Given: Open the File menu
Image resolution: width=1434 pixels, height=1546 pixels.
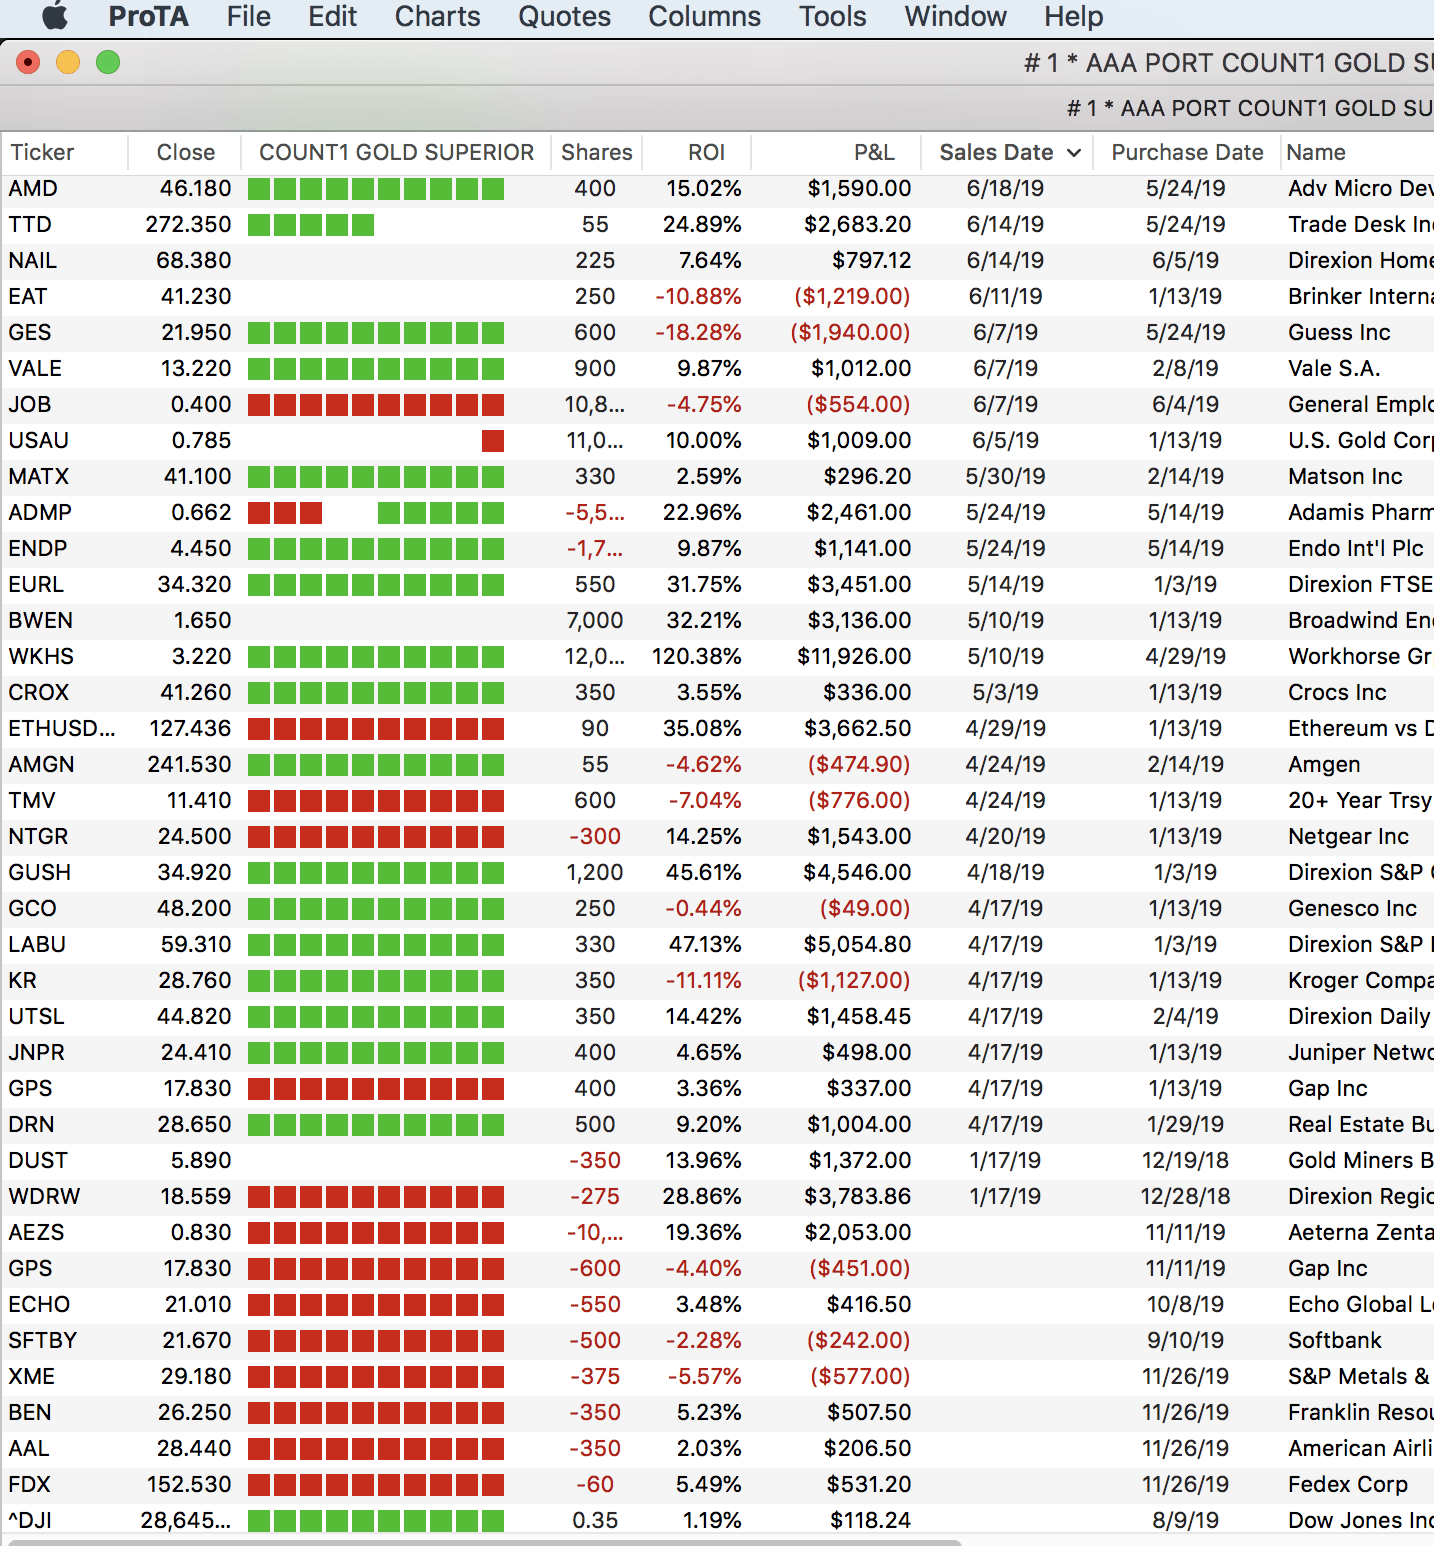Looking at the screenshot, I should tap(249, 16).
